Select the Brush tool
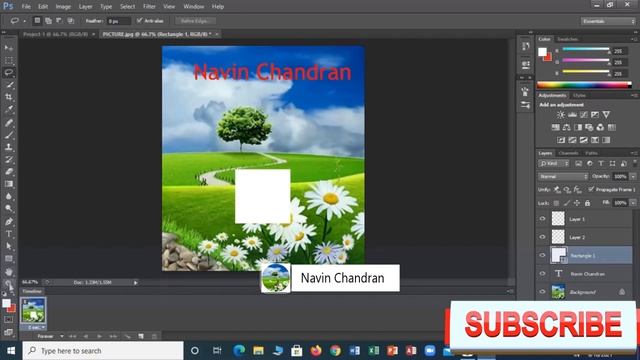 pos(9,135)
